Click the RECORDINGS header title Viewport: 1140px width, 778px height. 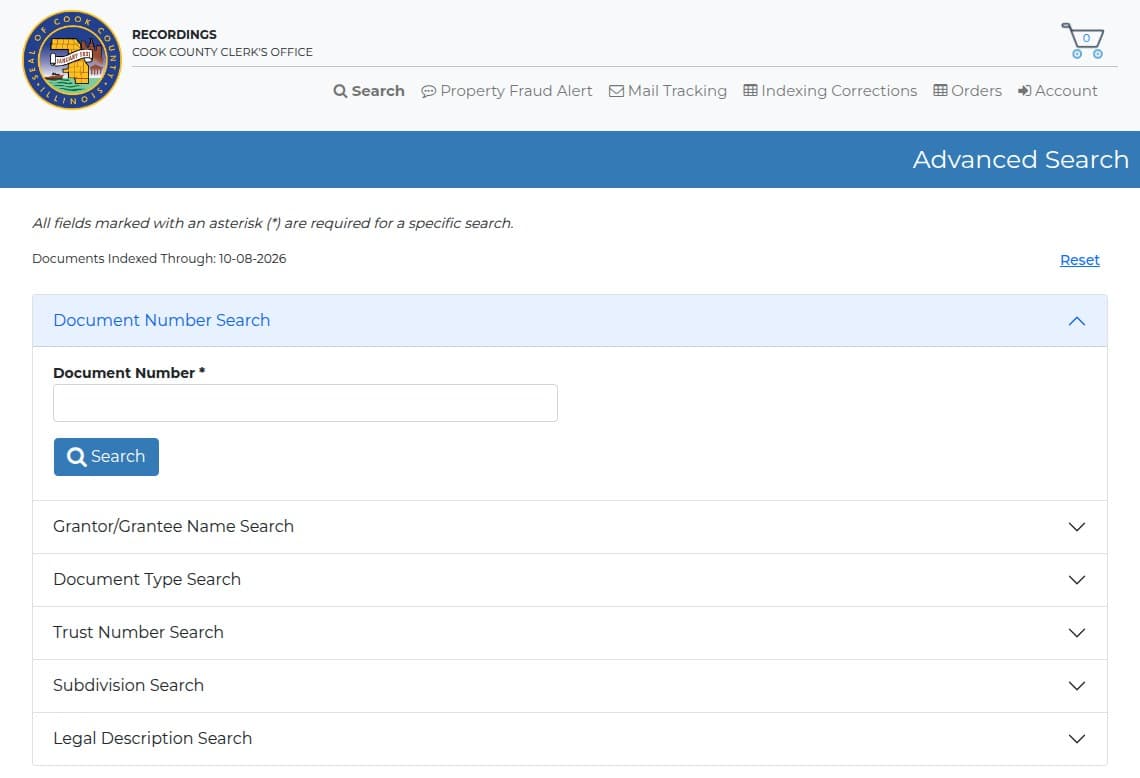[174, 34]
